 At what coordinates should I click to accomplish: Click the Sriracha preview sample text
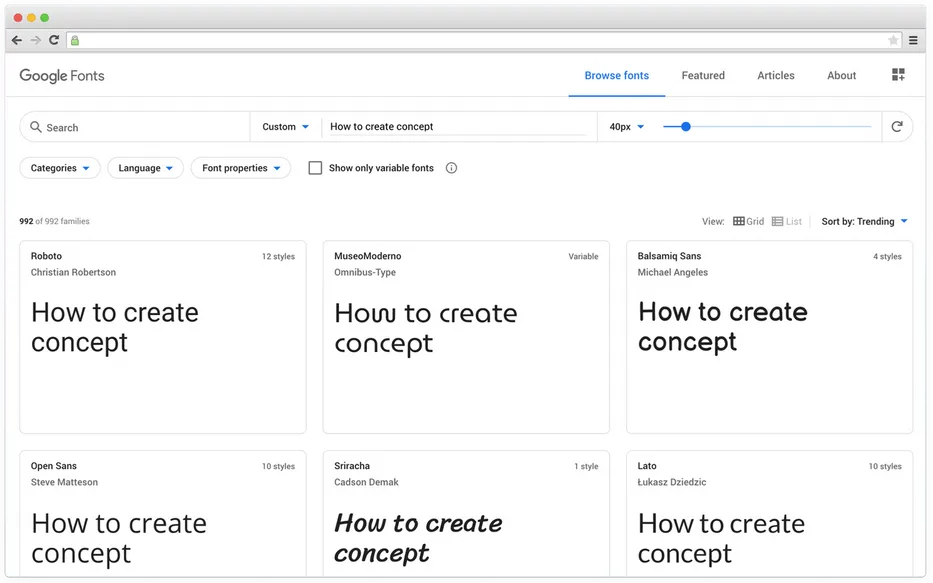pyautogui.click(x=418, y=538)
